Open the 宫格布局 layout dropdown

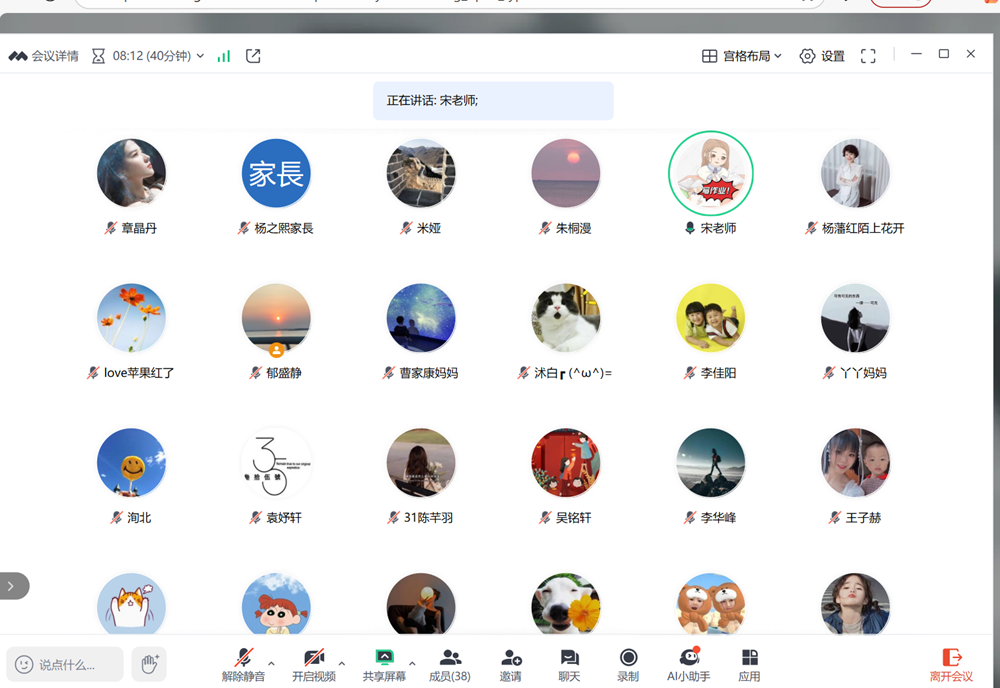pyautogui.click(x=742, y=56)
